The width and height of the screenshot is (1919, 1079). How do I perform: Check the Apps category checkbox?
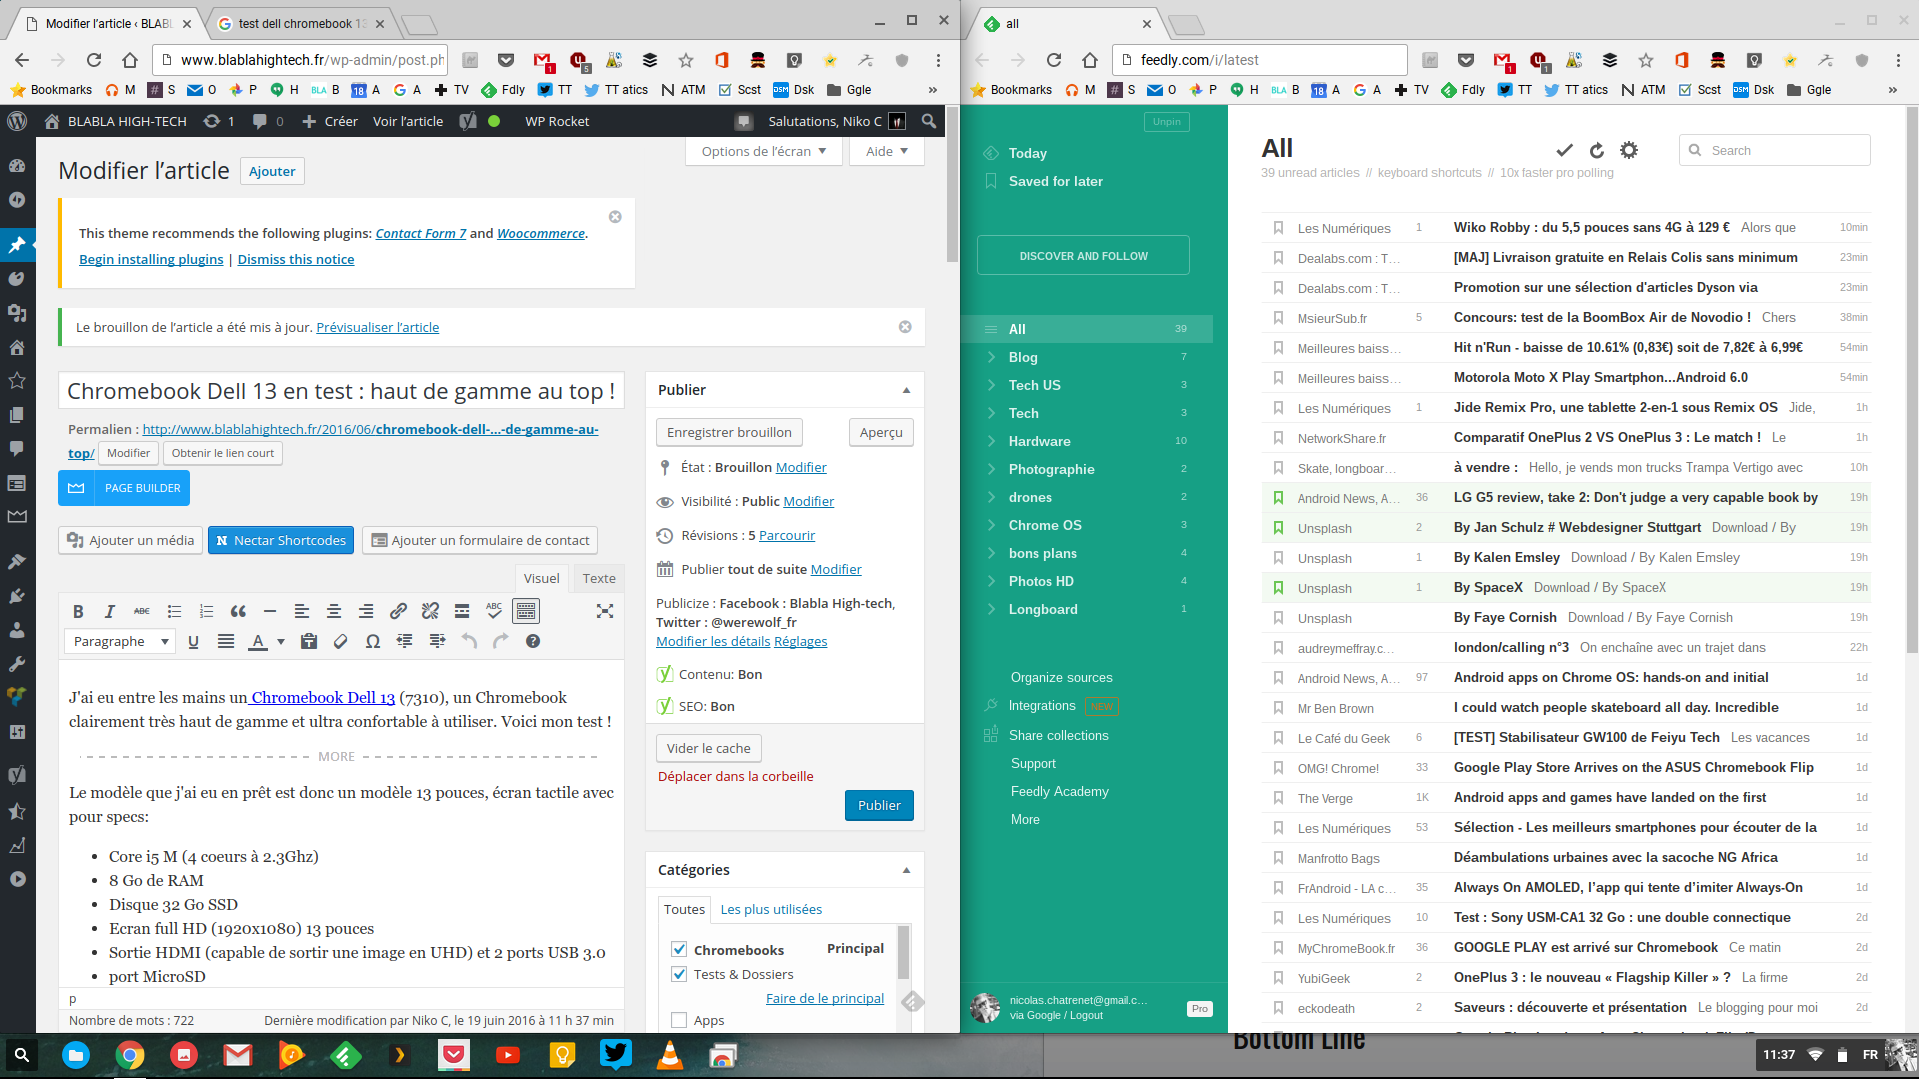pos(679,1020)
